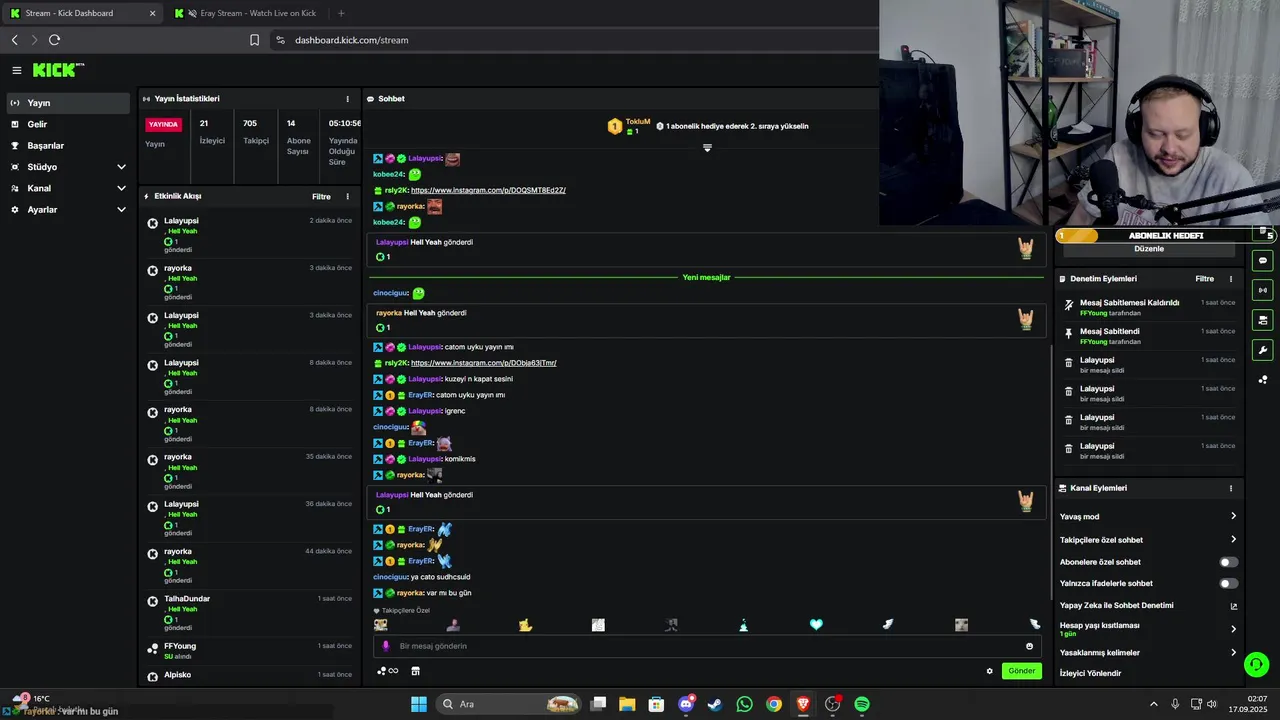Open first rsly2K Instagram link DOQSMT8Ed2Z
Screen dimensions: 1280x720
(488, 190)
